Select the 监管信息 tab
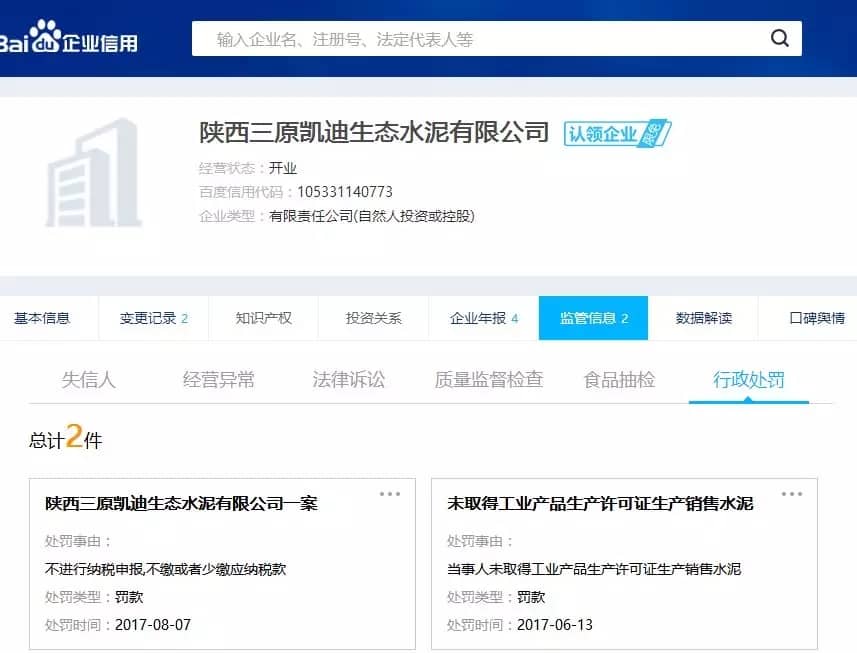The height and width of the screenshot is (653, 857). [x=593, y=318]
